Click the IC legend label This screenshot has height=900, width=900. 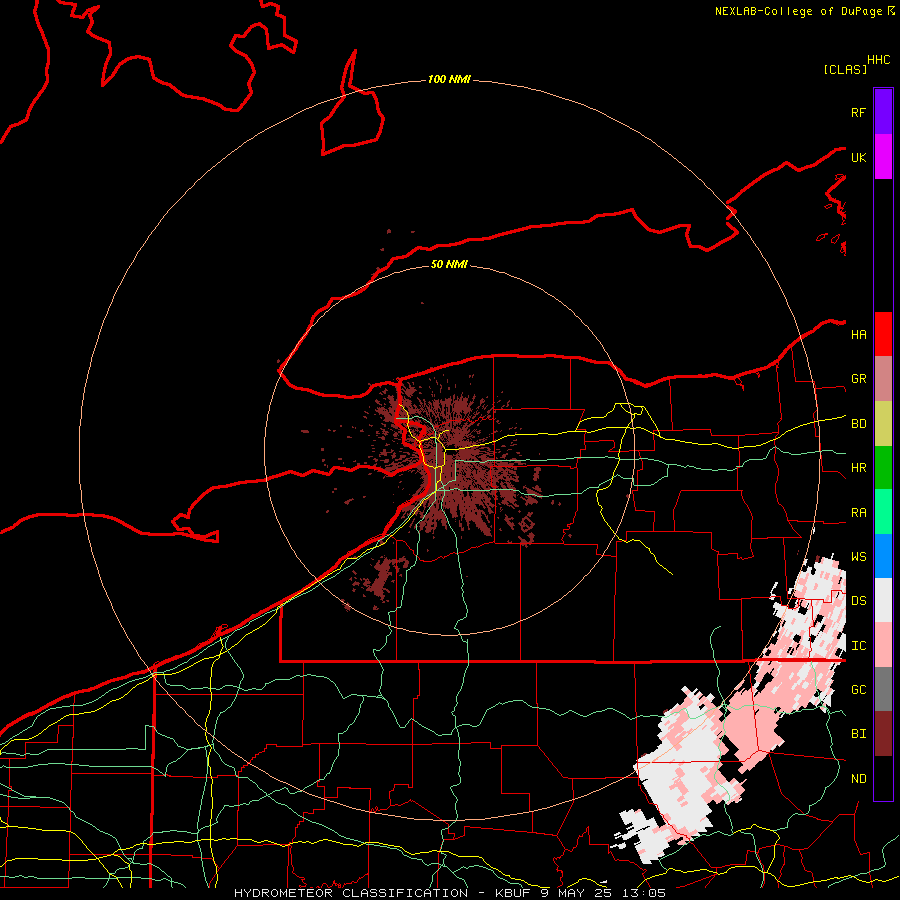click(x=858, y=646)
